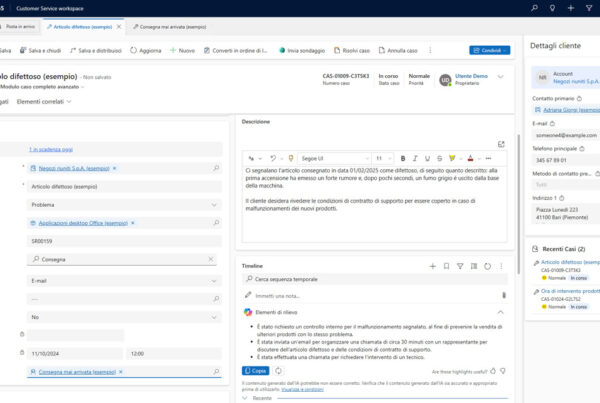Screen dimensions: 600x403
Task: Click the Annulla caso command
Action: coord(398,51)
